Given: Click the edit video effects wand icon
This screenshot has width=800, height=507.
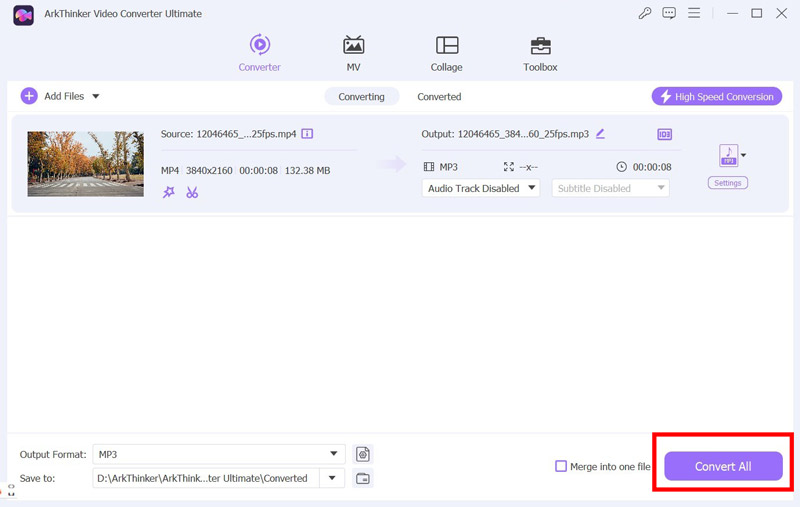Looking at the screenshot, I should tap(168, 192).
